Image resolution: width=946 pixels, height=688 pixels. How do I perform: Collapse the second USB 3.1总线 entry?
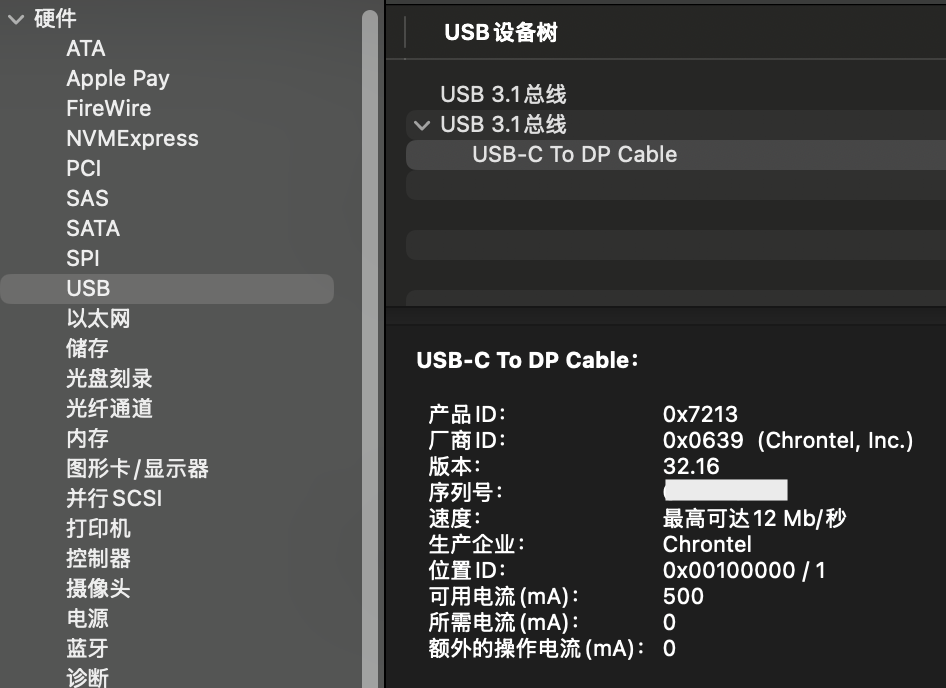point(420,125)
